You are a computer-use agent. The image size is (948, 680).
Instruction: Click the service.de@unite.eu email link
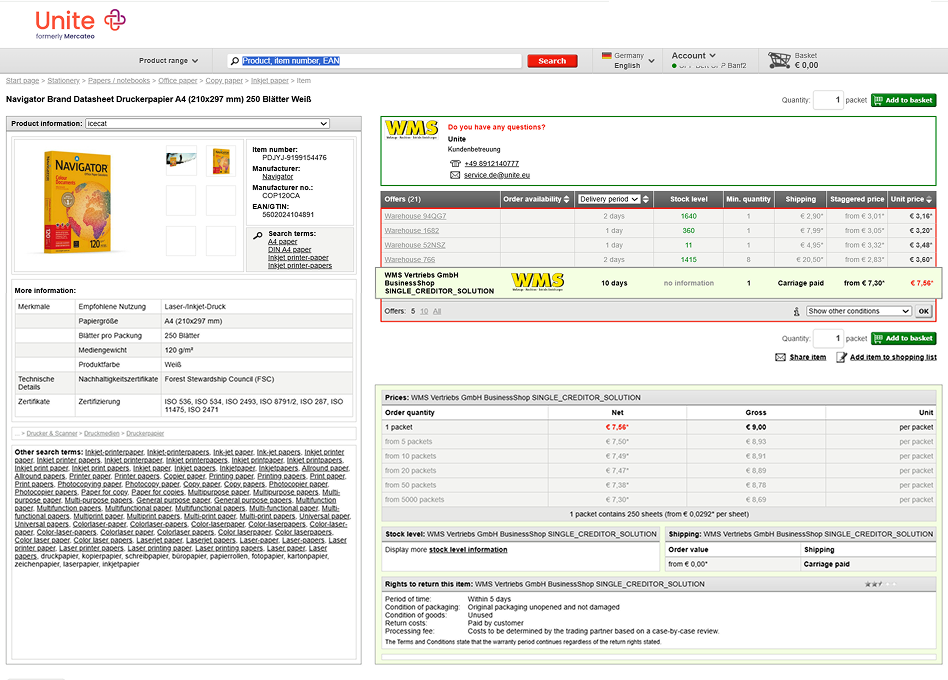click(x=497, y=175)
